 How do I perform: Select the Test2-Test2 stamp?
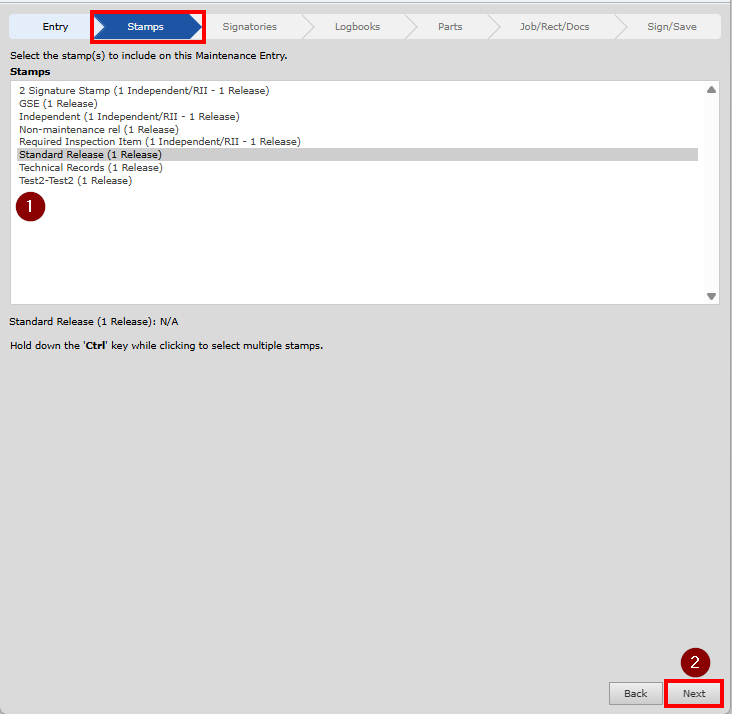[x=75, y=181]
